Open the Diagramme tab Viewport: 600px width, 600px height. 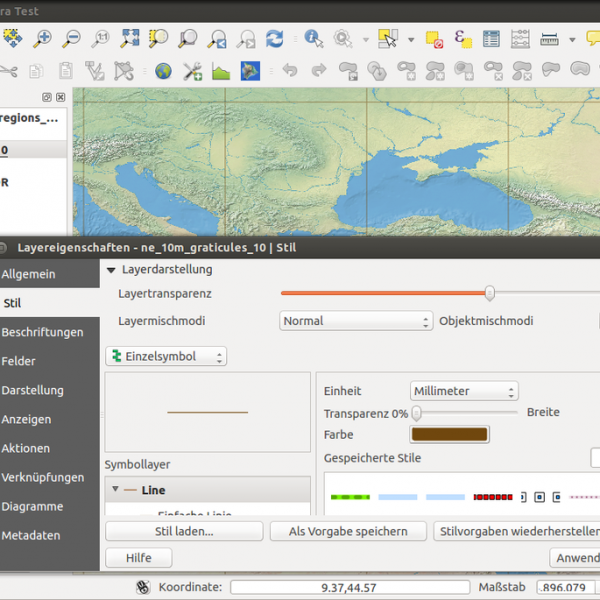[x=50, y=506]
